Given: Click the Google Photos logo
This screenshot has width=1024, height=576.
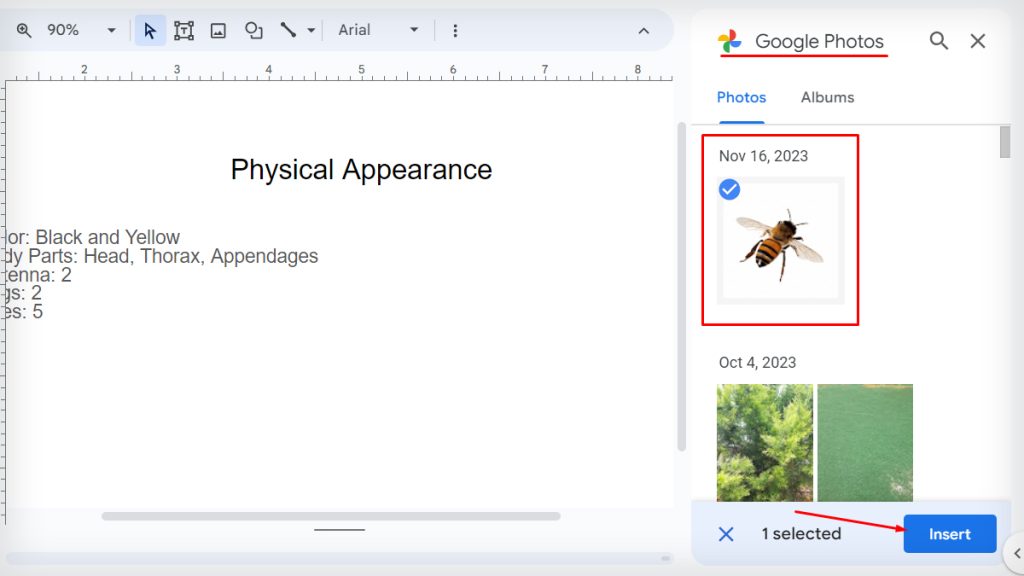Looking at the screenshot, I should pyautogui.click(x=731, y=41).
